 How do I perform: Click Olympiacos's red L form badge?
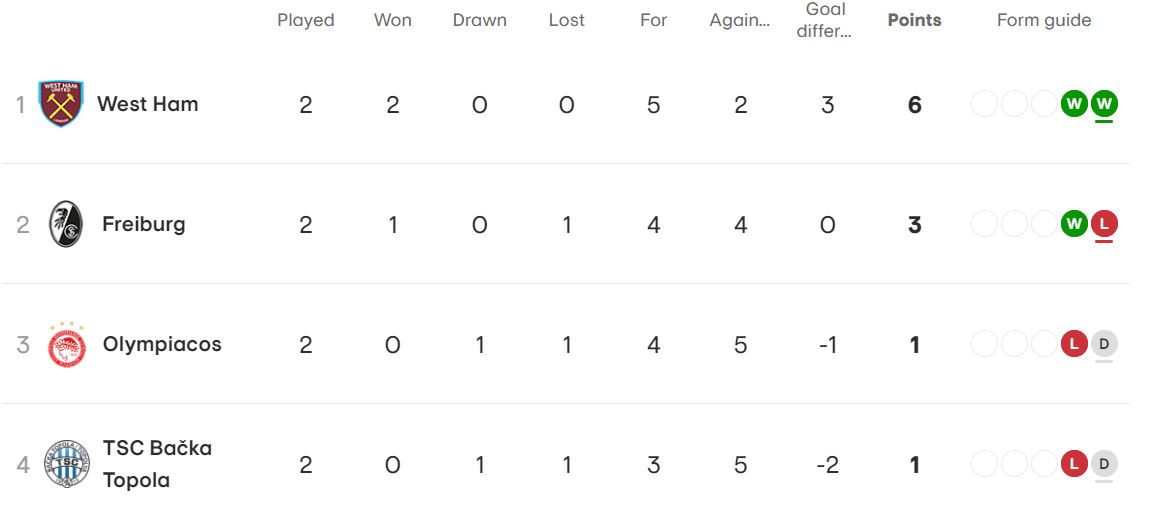(1074, 344)
